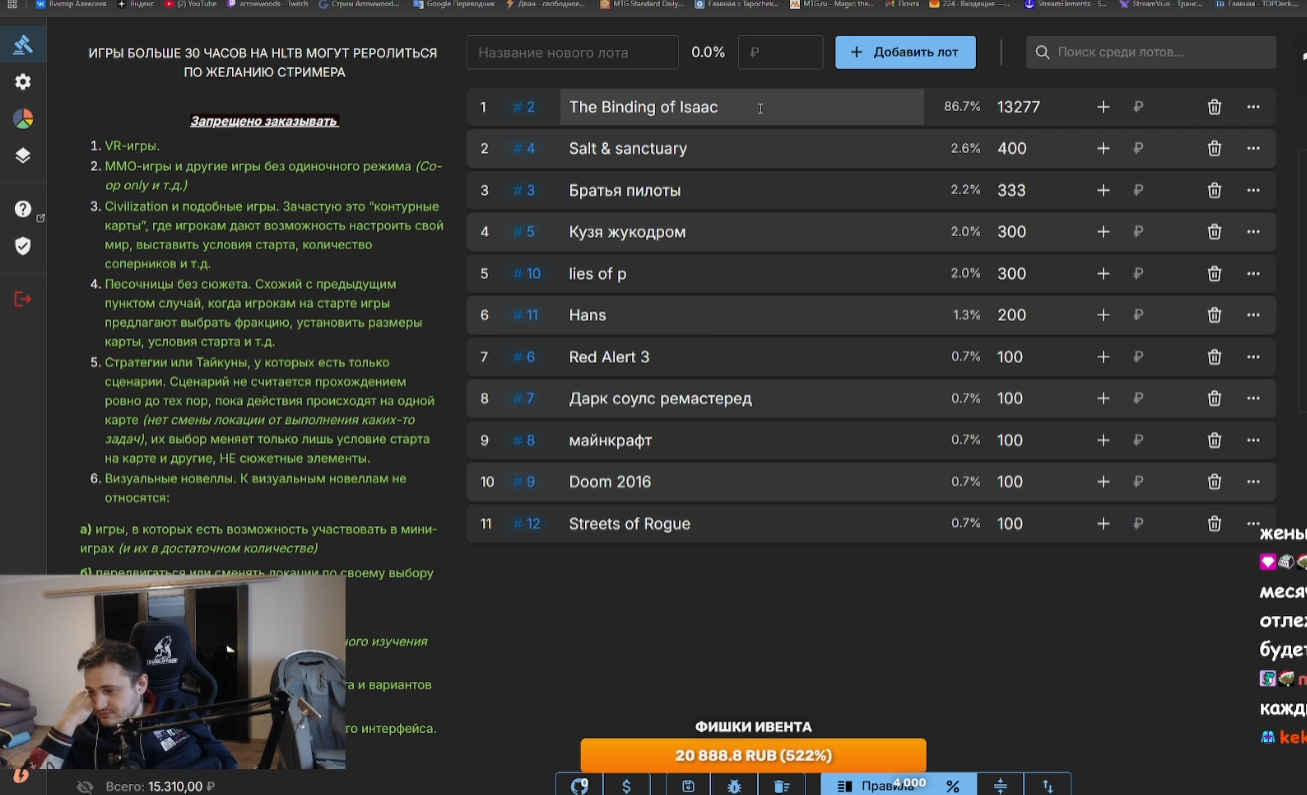Open more options for Братья пилоты

click(x=1253, y=190)
